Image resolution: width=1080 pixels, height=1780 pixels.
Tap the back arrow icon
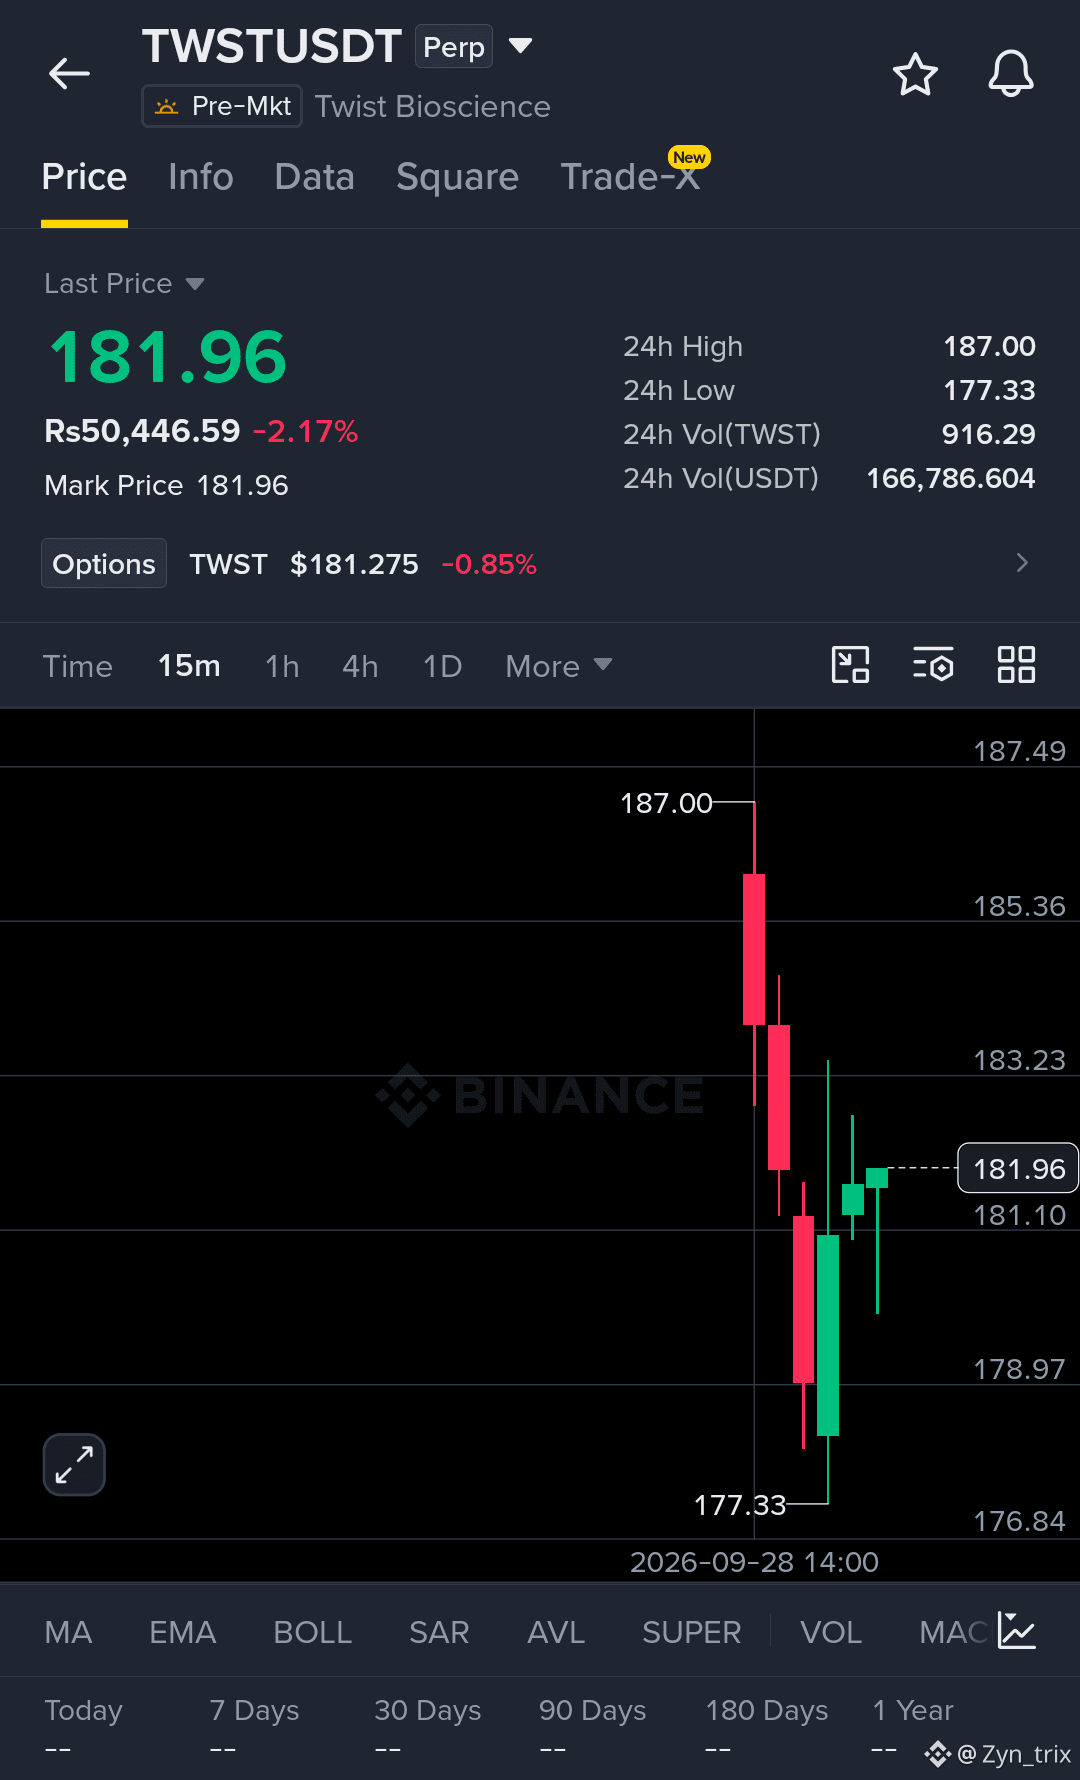pos(69,73)
